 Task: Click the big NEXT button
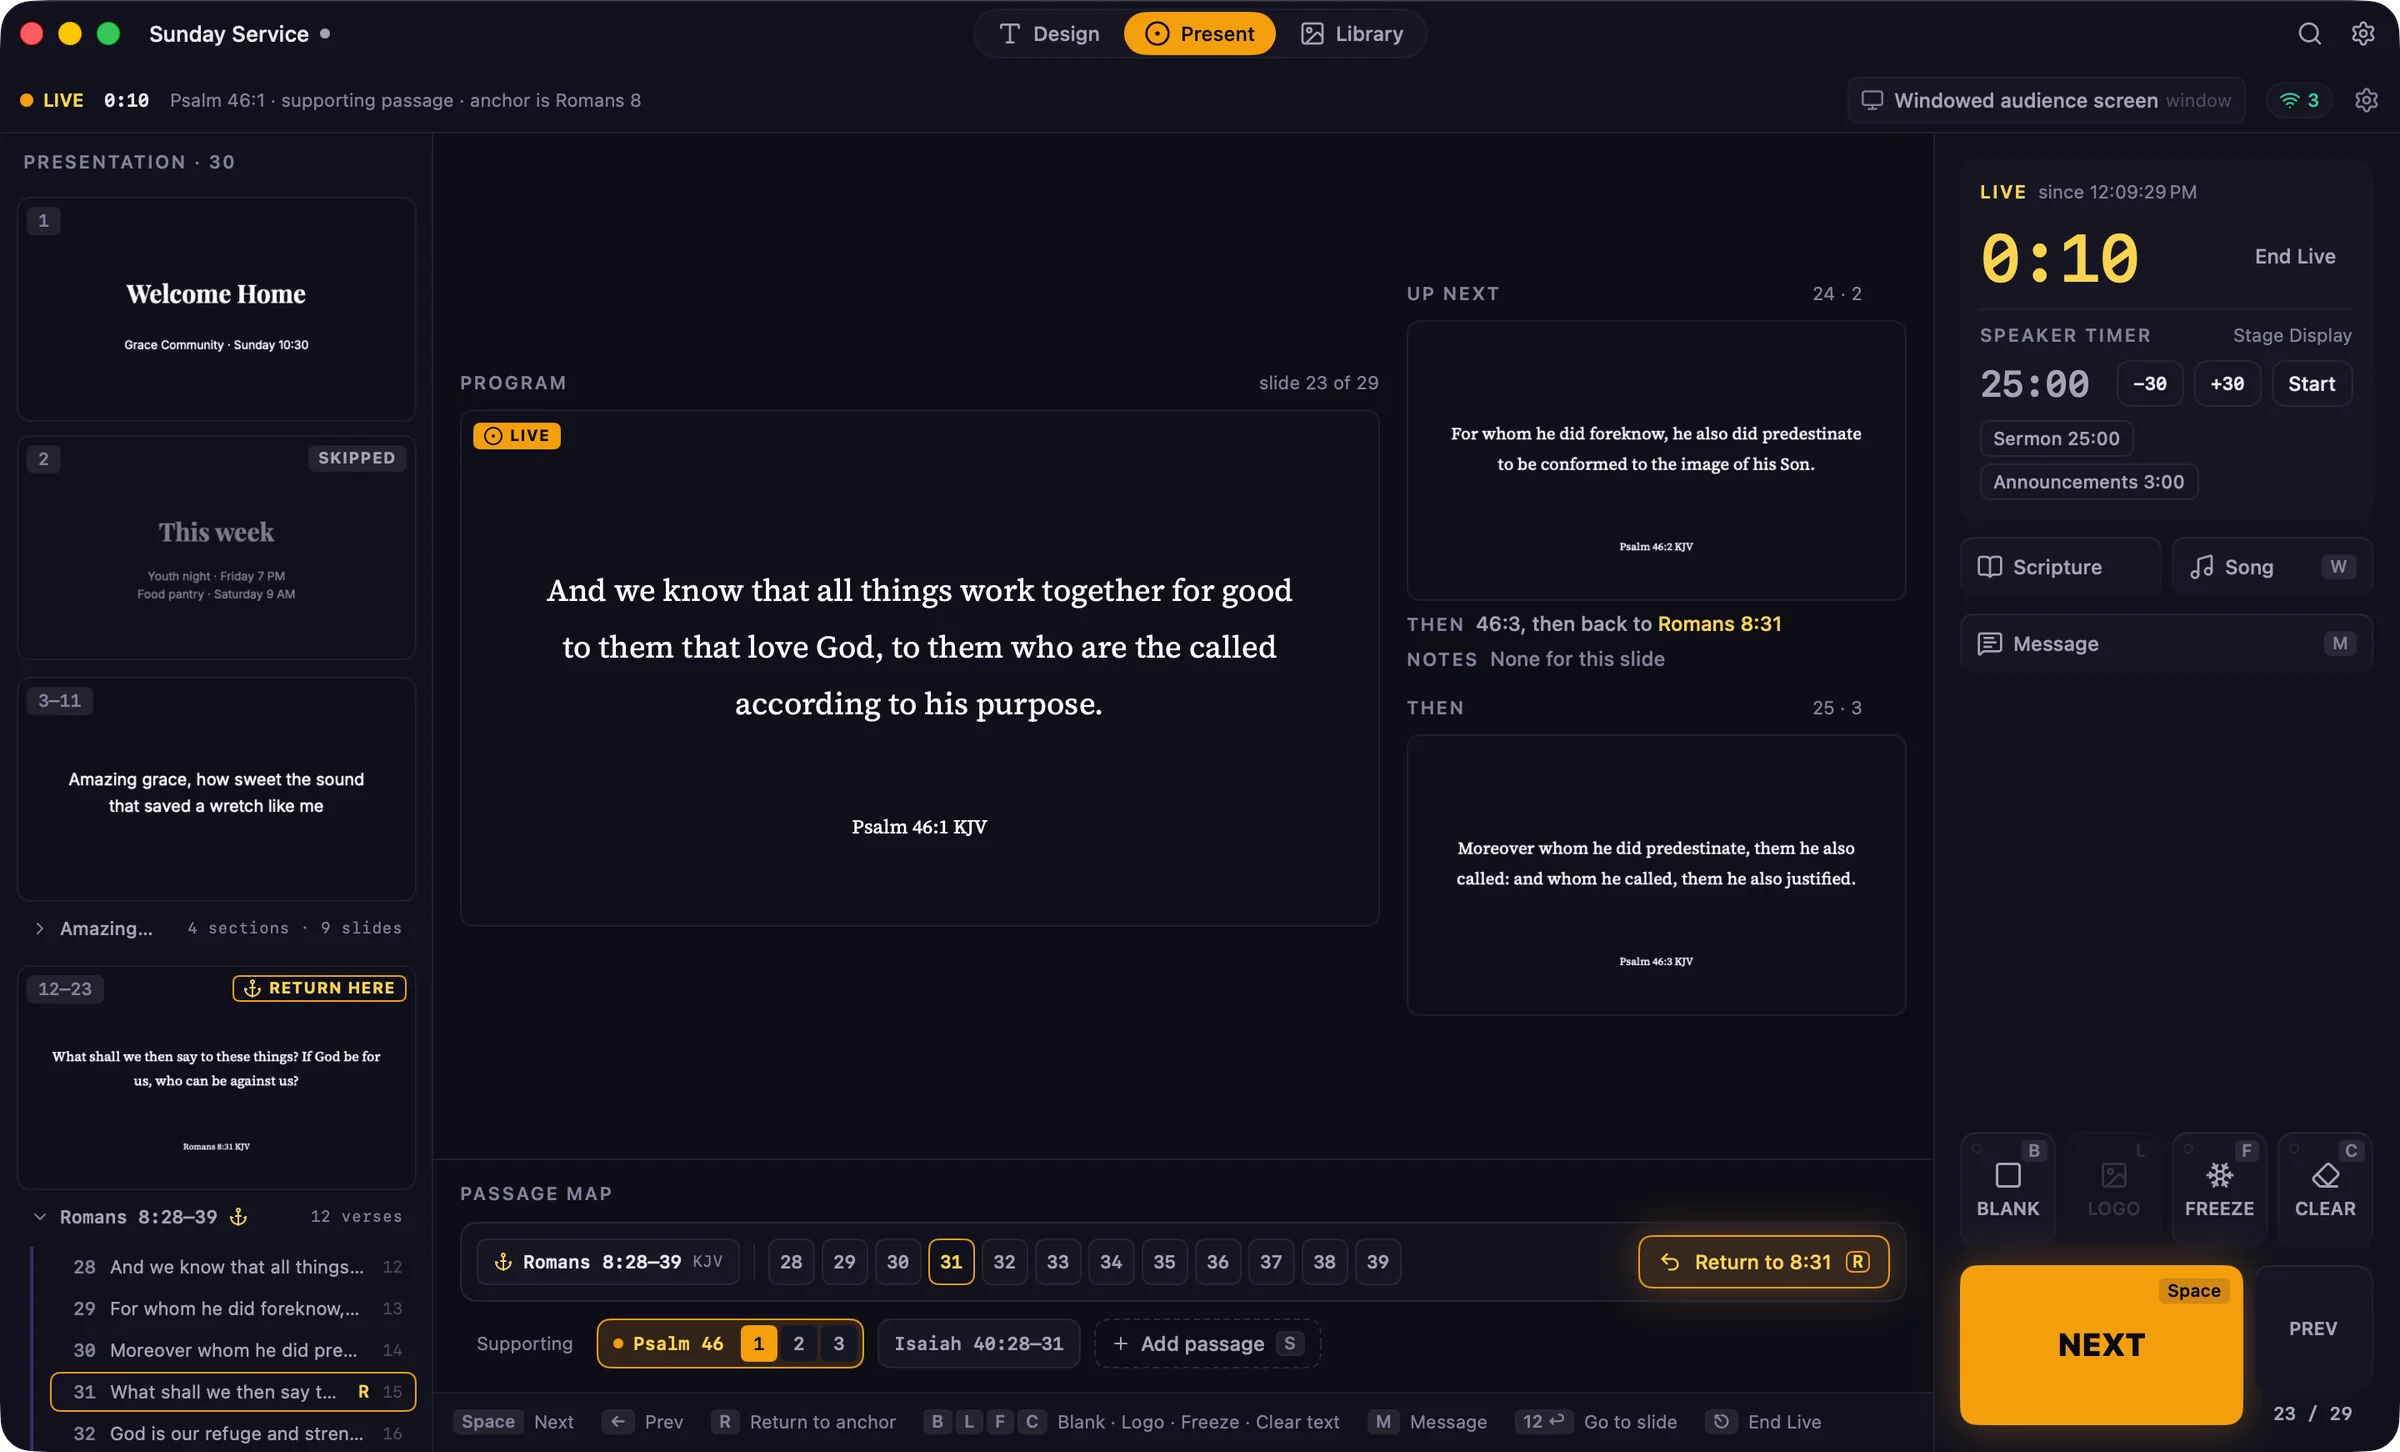(x=2101, y=1345)
